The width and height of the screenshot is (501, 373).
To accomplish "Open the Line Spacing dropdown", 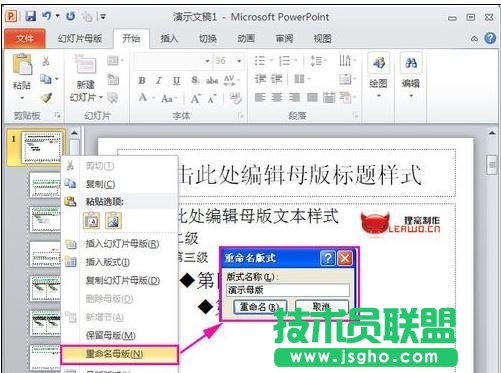I will tap(318, 61).
